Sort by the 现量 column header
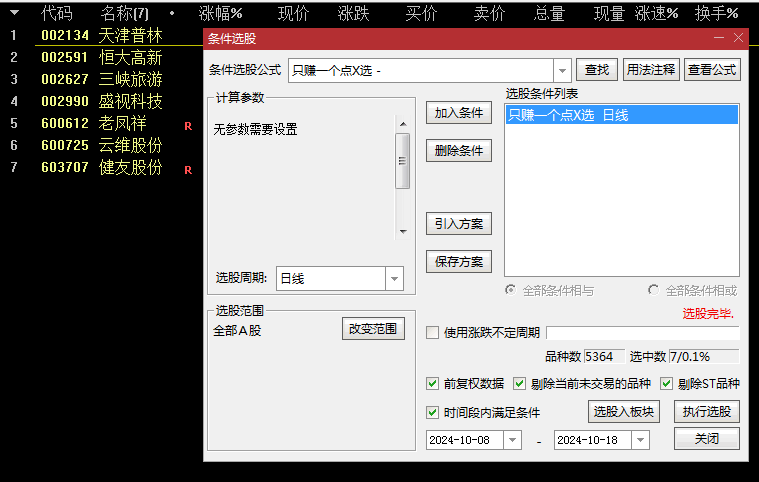This screenshot has height=482, width=759. pyautogui.click(x=609, y=14)
